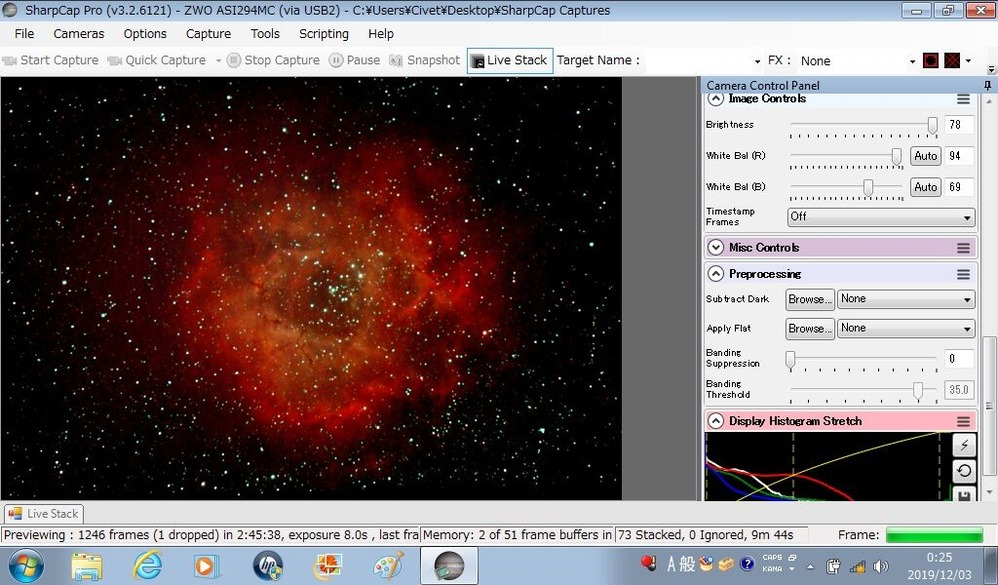Open the Timestamp Frames dropdown

click(881, 217)
